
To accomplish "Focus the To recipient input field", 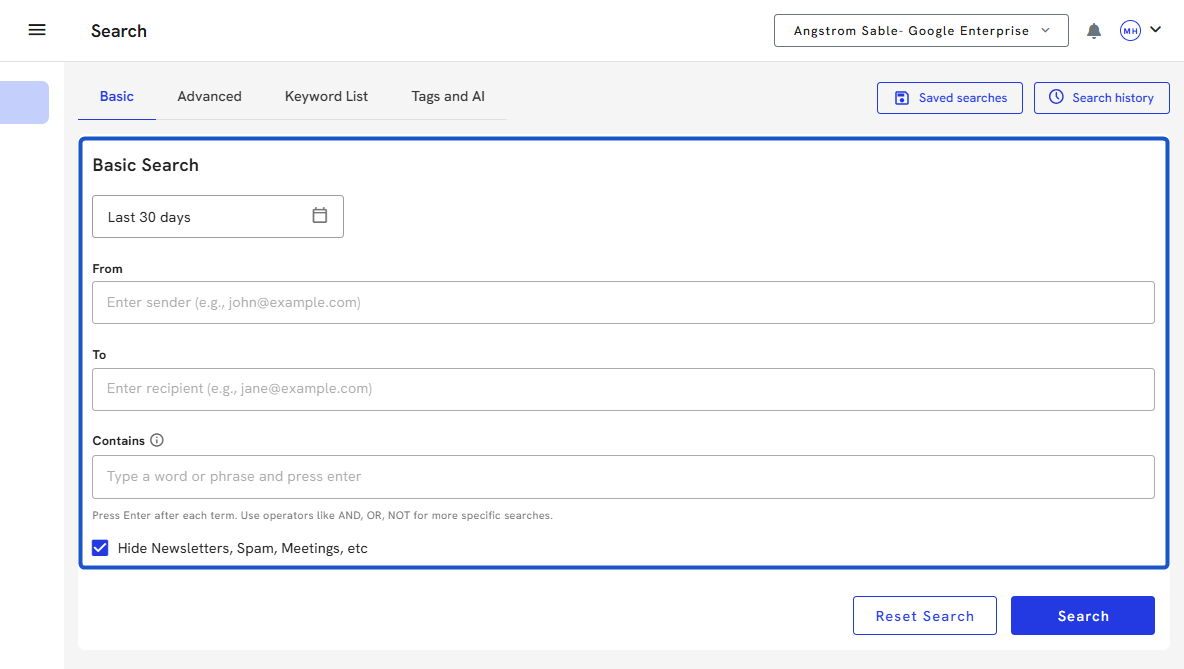I will (x=623, y=389).
